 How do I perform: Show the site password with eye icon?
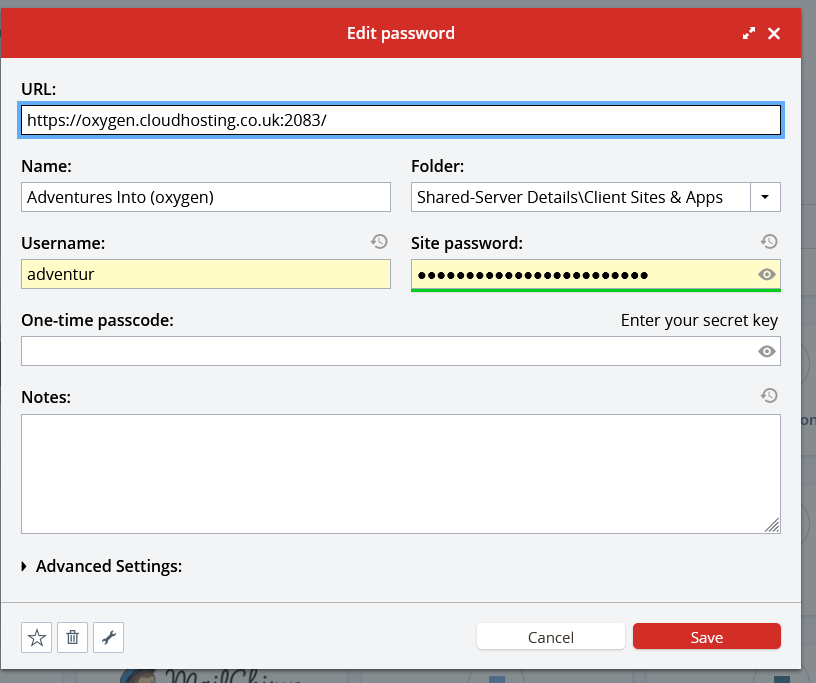767,274
